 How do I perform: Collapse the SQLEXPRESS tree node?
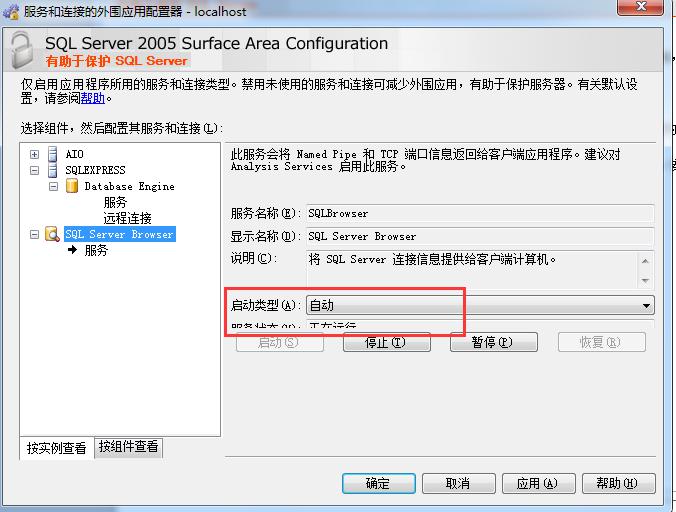click(x=35, y=171)
